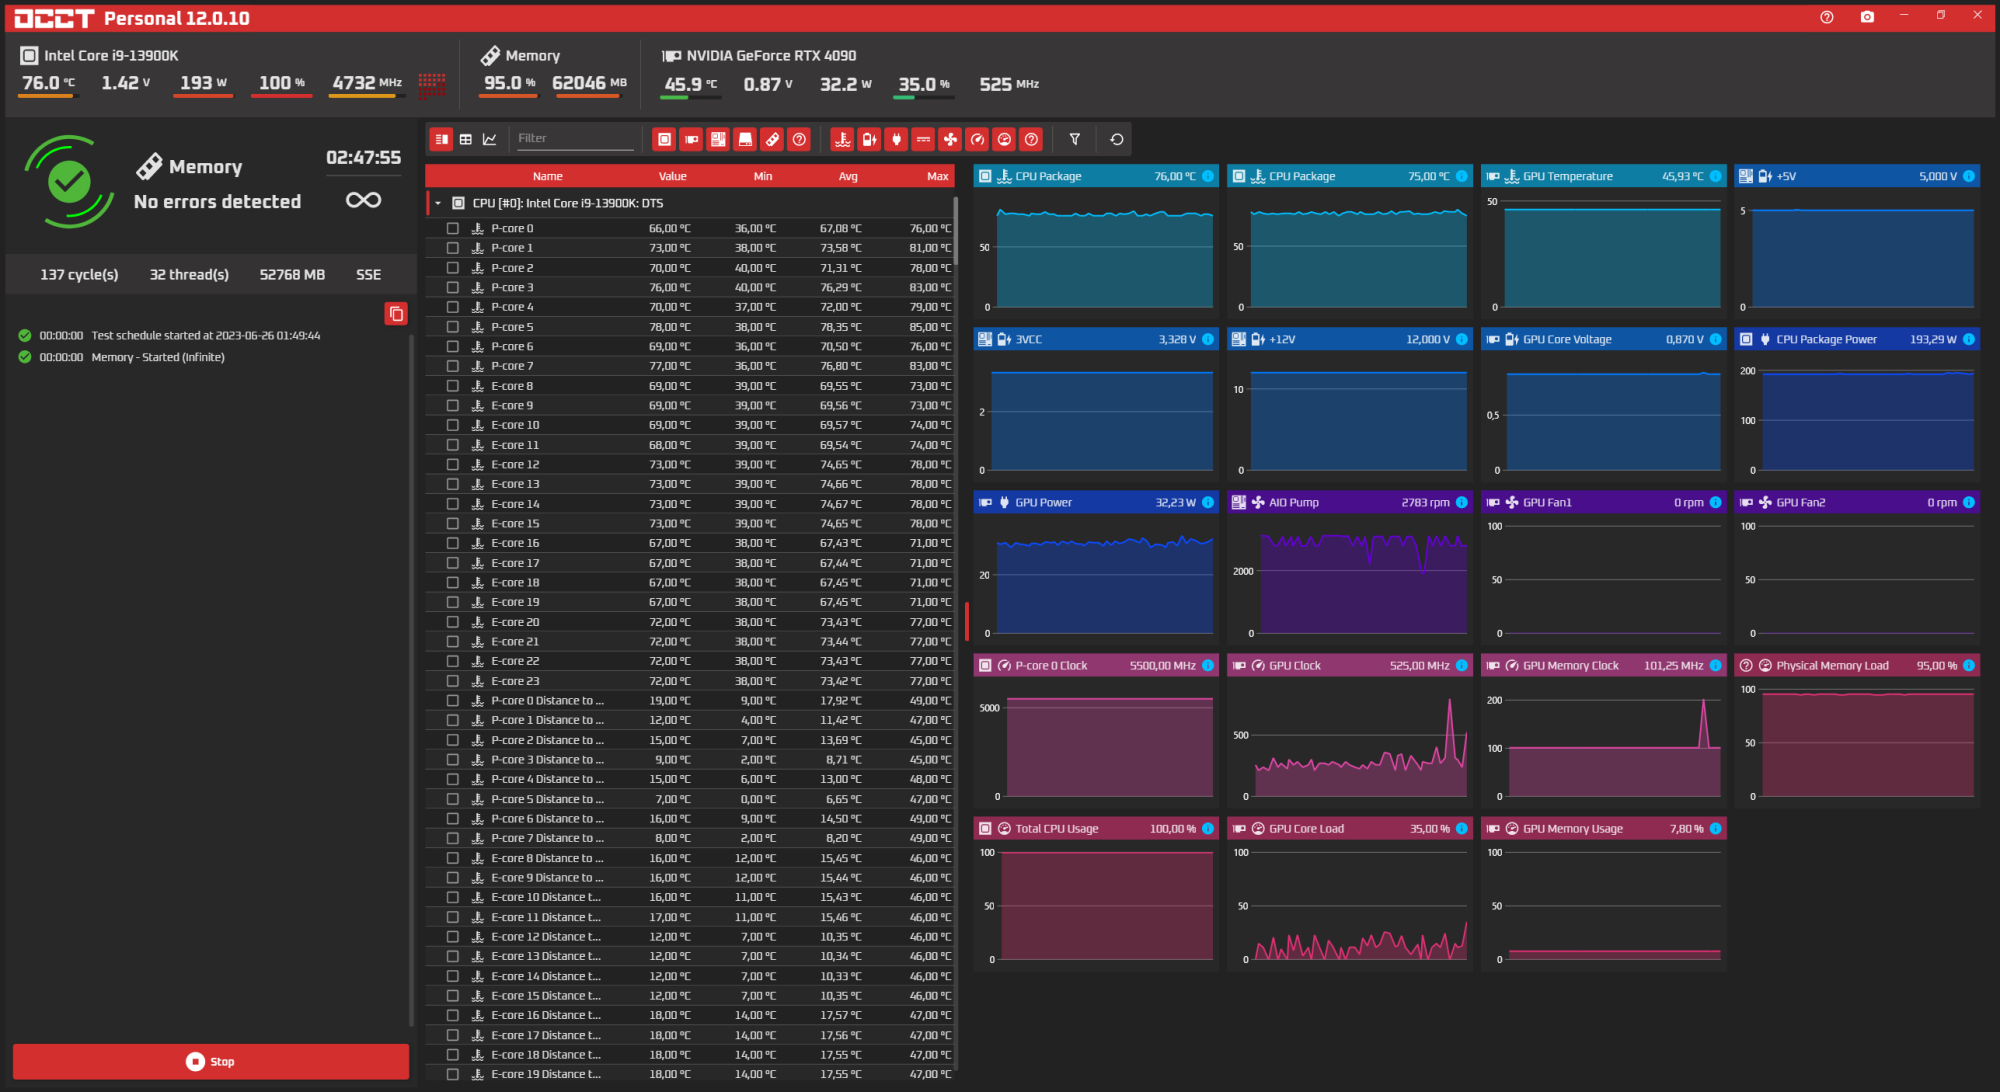Toggle the power plug sensor filter
Image resolution: width=2000 pixels, height=1092 pixels.
(x=897, y=139)
